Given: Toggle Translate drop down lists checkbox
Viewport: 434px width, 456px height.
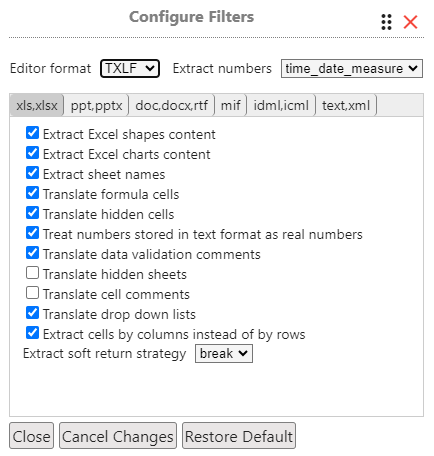Looking at the screenshot, I should pos(32,313).
